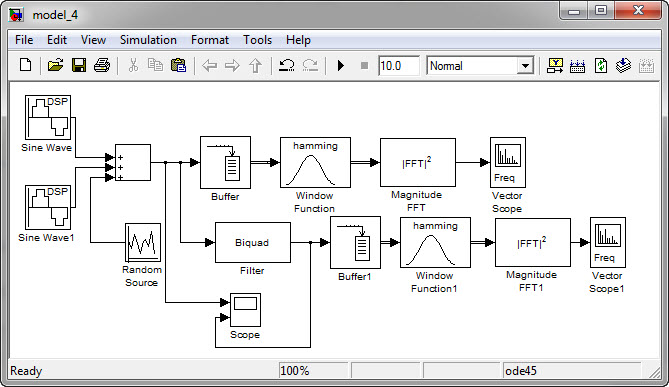Screen dimensions: 669x387
Task: Open the Library Browser toolbar icon
Action: coord(555,66)
